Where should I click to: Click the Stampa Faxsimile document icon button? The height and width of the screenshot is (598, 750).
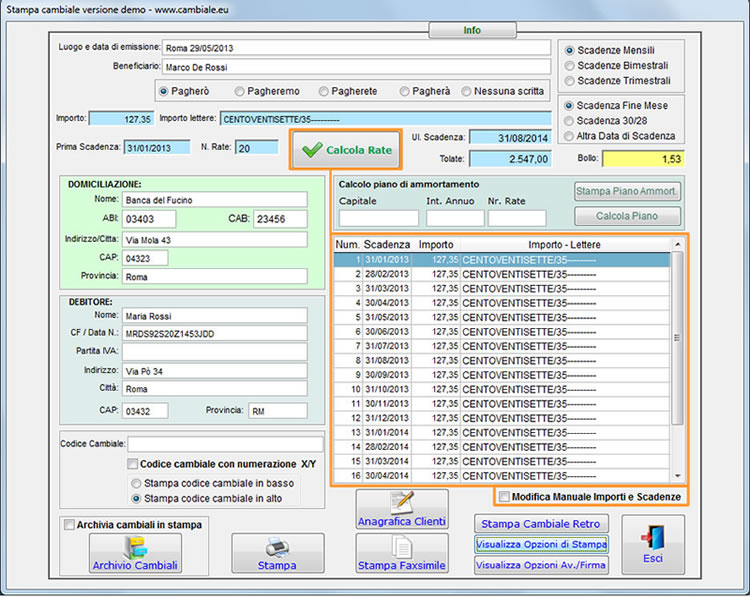[x=402, y=553]
